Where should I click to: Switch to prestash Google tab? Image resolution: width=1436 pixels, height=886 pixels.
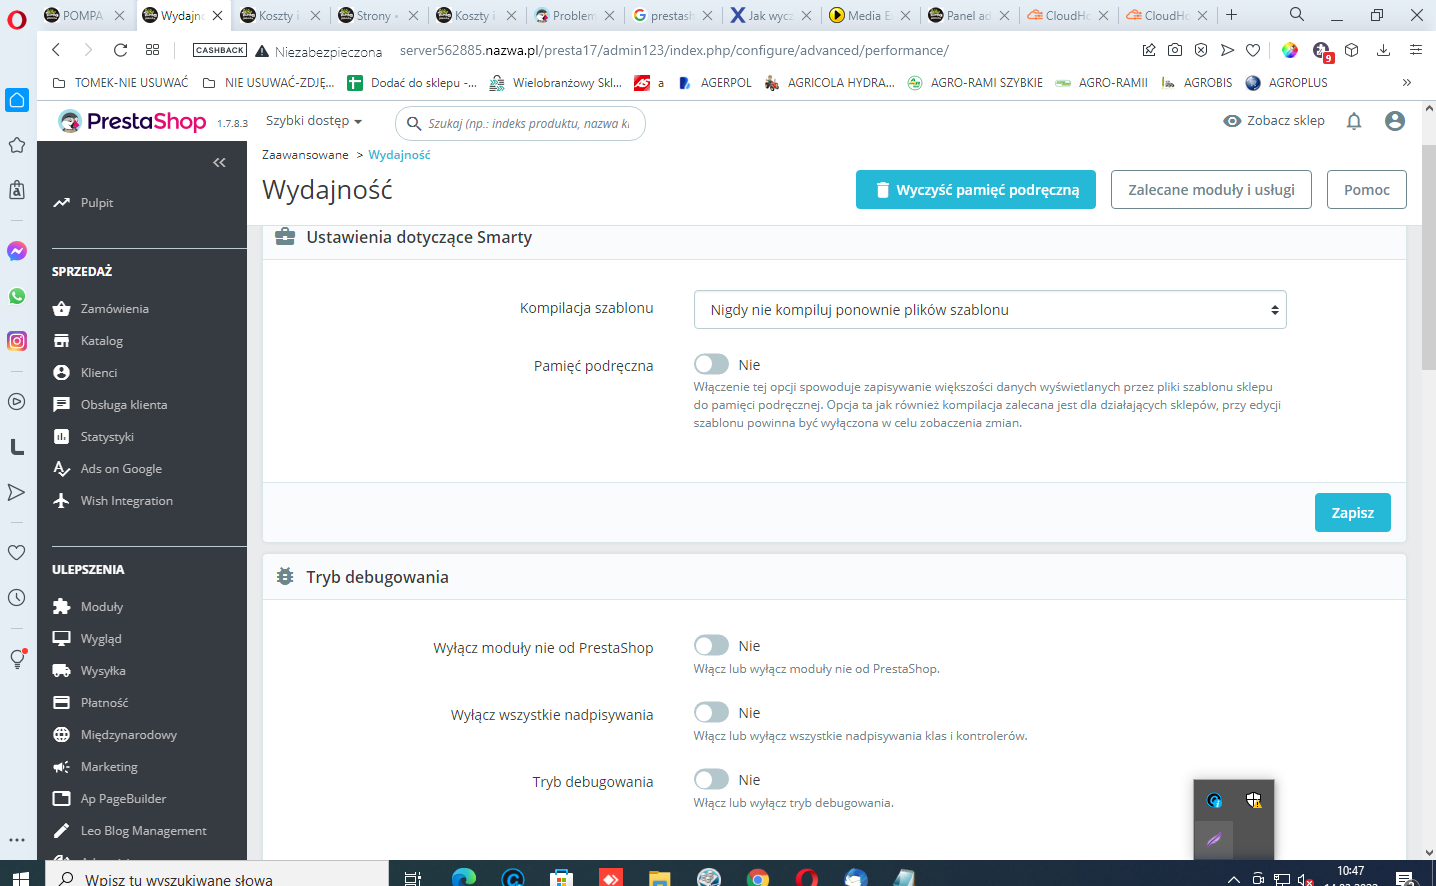click(x=671, y=15)
